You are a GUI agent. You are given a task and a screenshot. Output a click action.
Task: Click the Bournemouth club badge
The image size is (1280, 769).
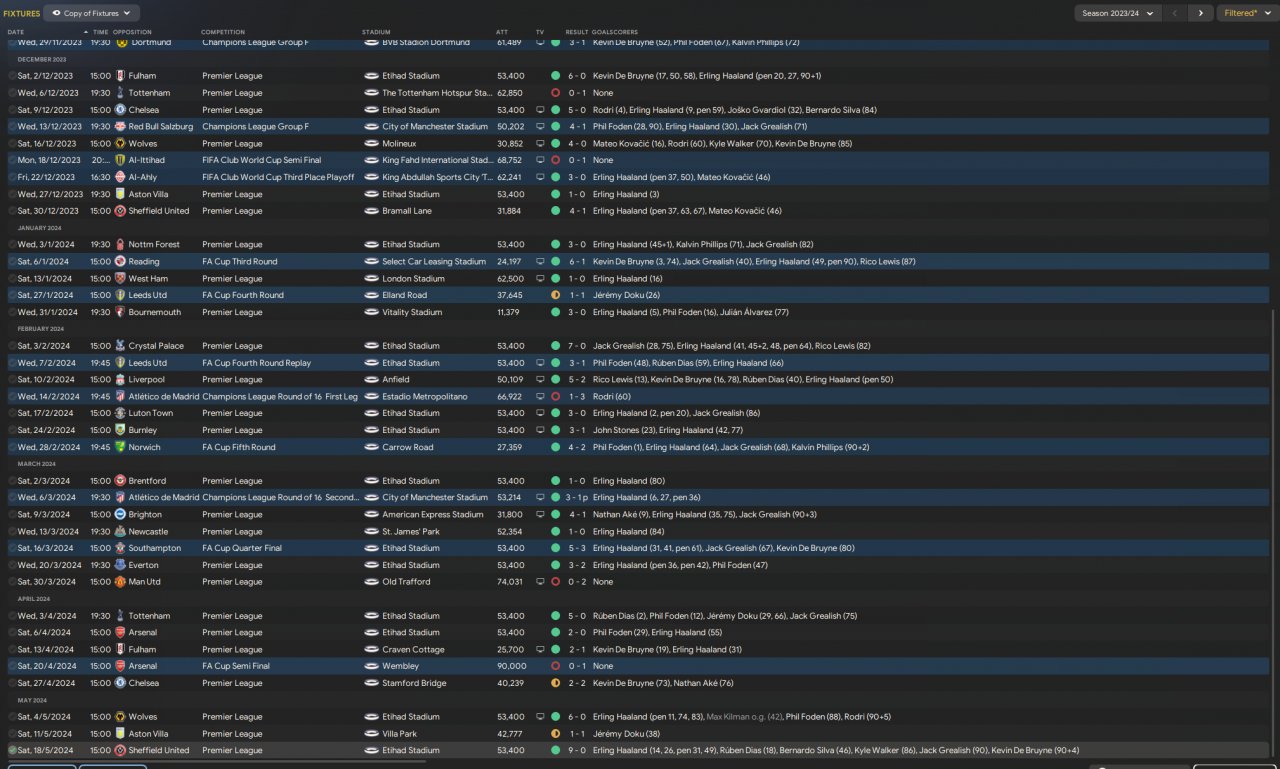pyautogui.click(x=121, y=312)
